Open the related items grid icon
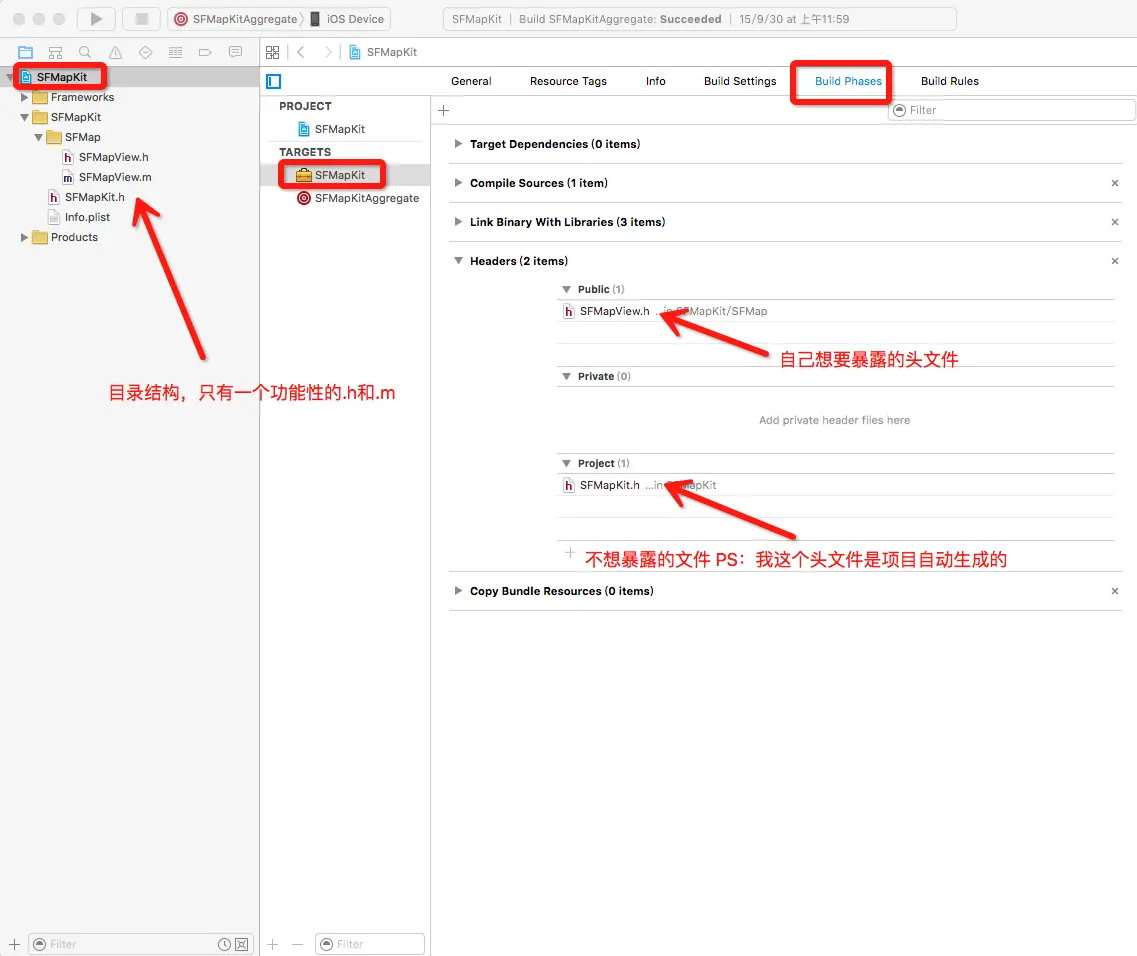 coord(273,52)
